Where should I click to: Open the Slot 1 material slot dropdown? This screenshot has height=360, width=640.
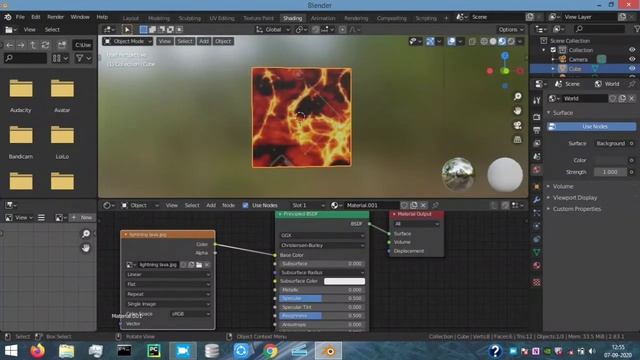coord(308,205)
